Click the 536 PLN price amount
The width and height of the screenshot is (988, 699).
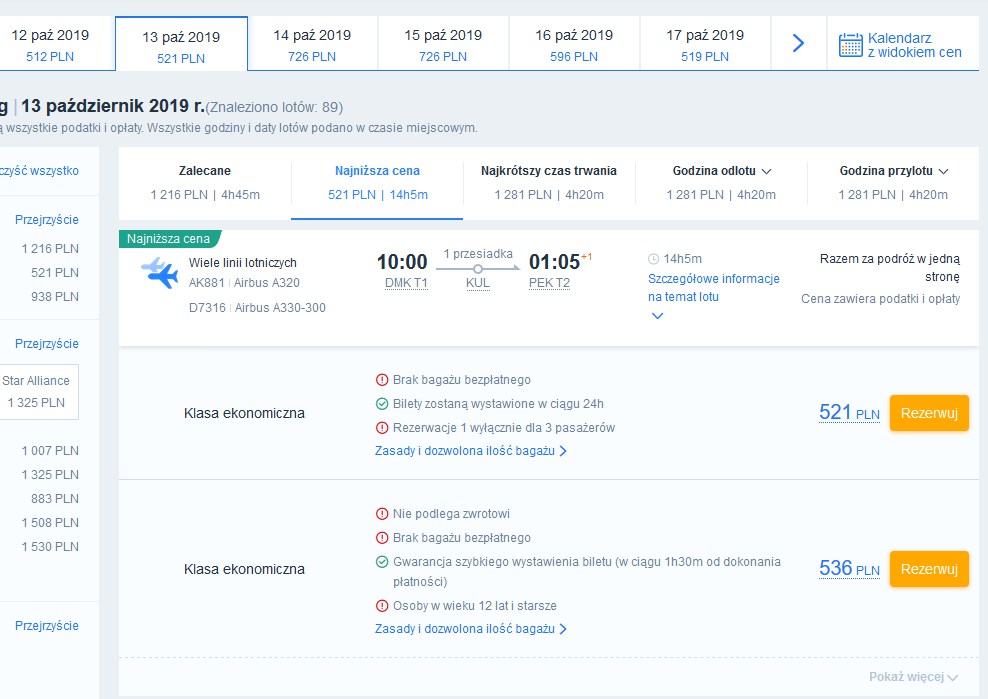(x=849, y=568)
